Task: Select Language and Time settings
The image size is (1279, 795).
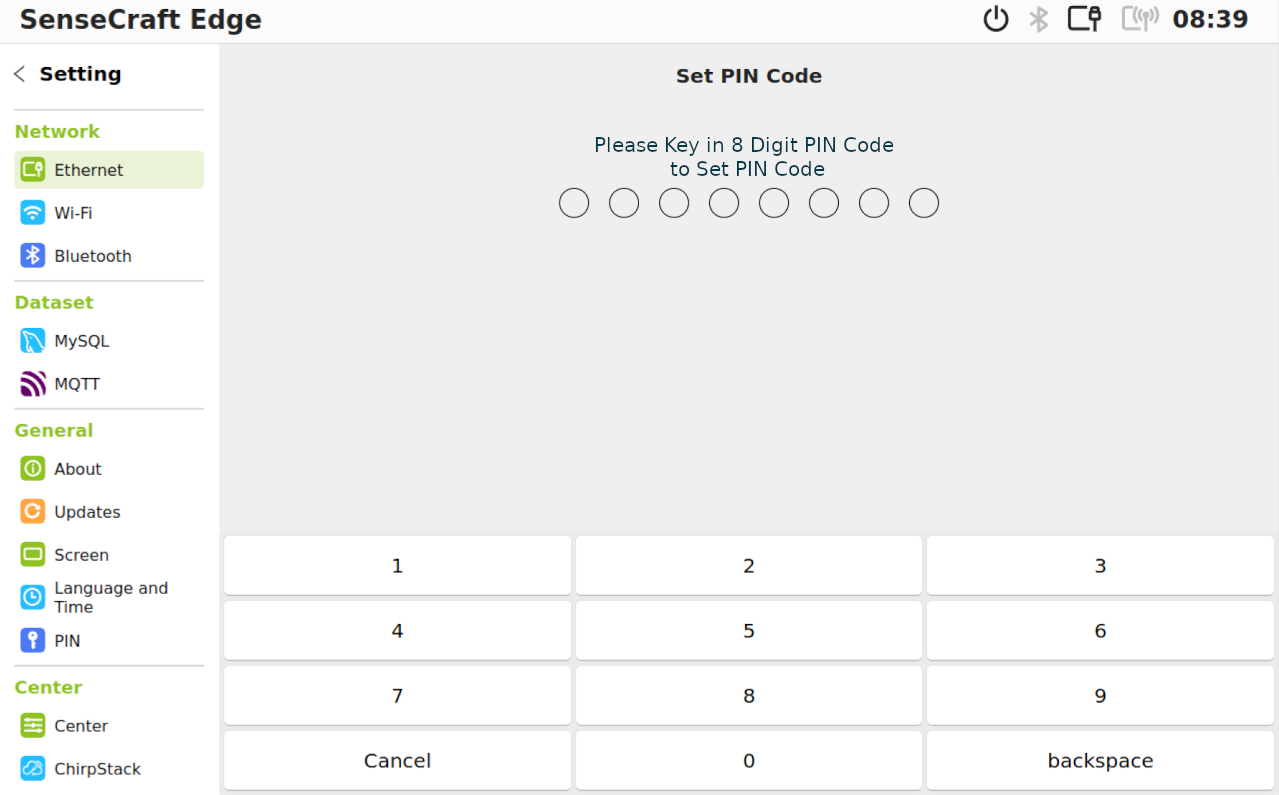Action: pos(109,598)
